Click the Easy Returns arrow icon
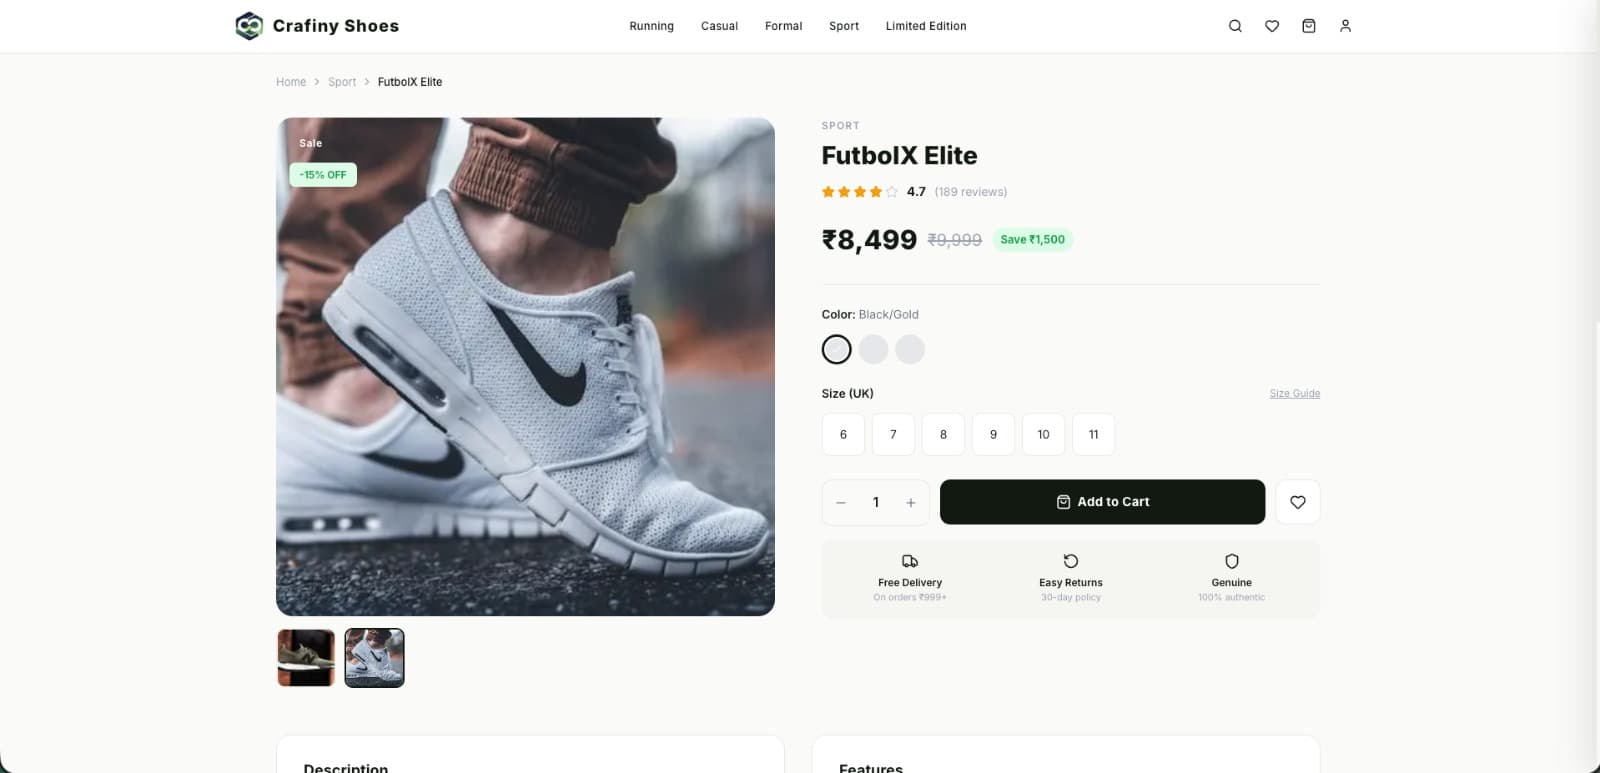 pyautogui.click(x=1070, y=561)
